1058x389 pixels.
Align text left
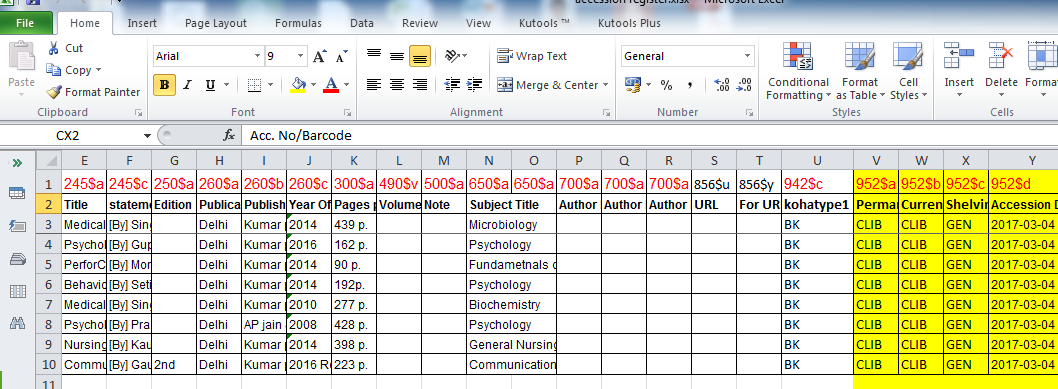(374, 85)
